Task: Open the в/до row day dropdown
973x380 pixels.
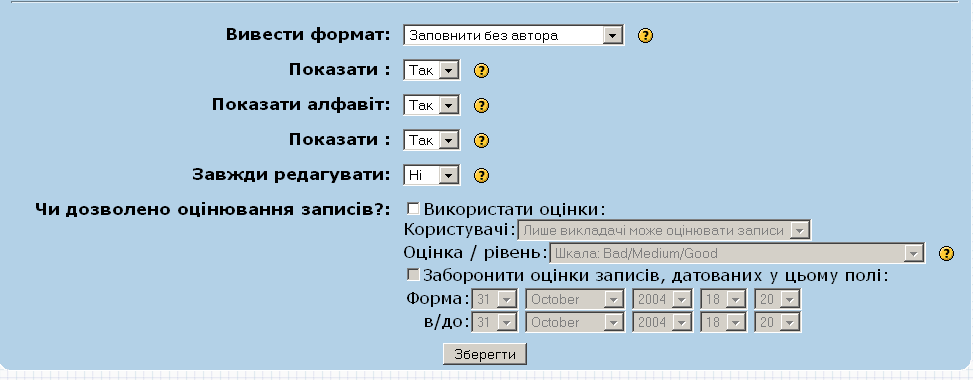Action: 495,322
